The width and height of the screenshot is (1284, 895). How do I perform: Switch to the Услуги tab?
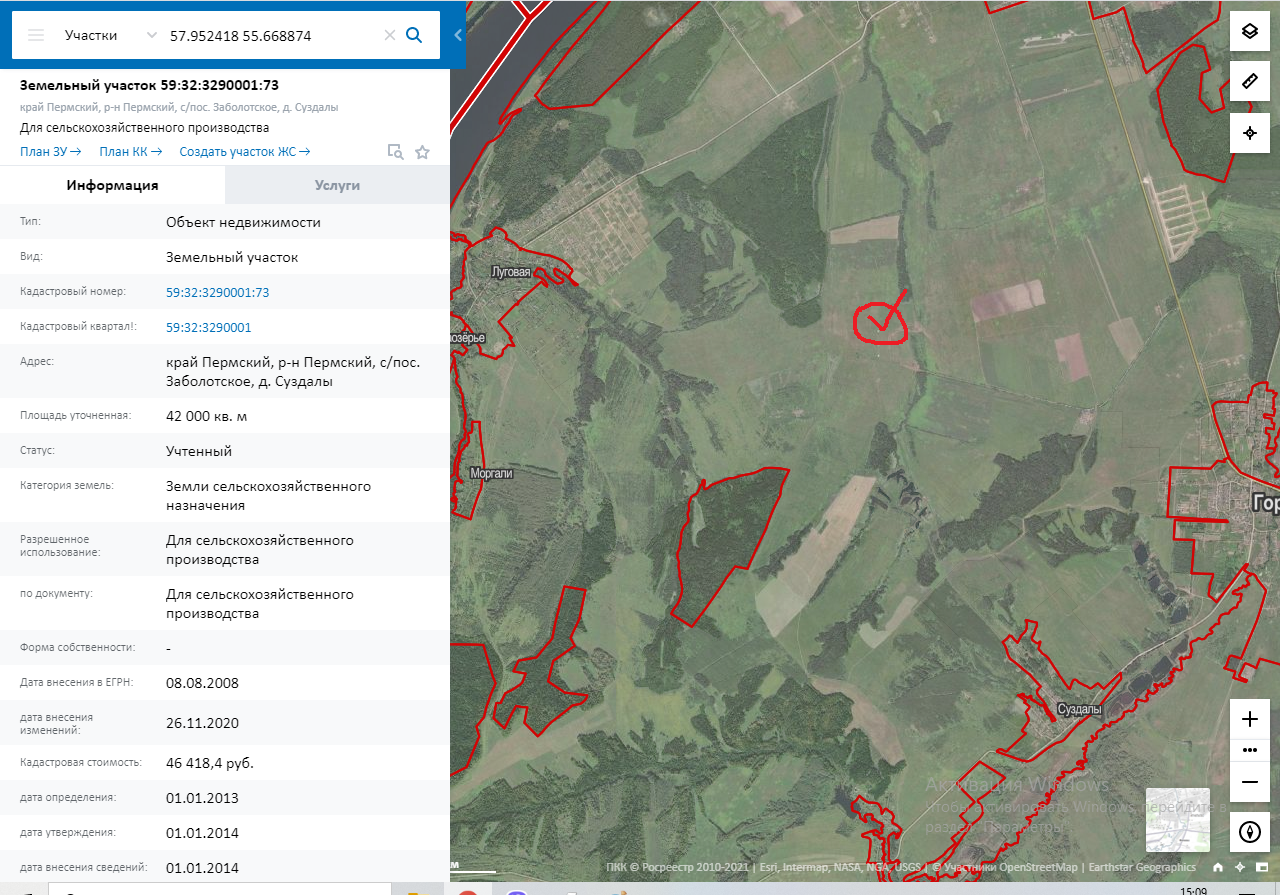337,185
